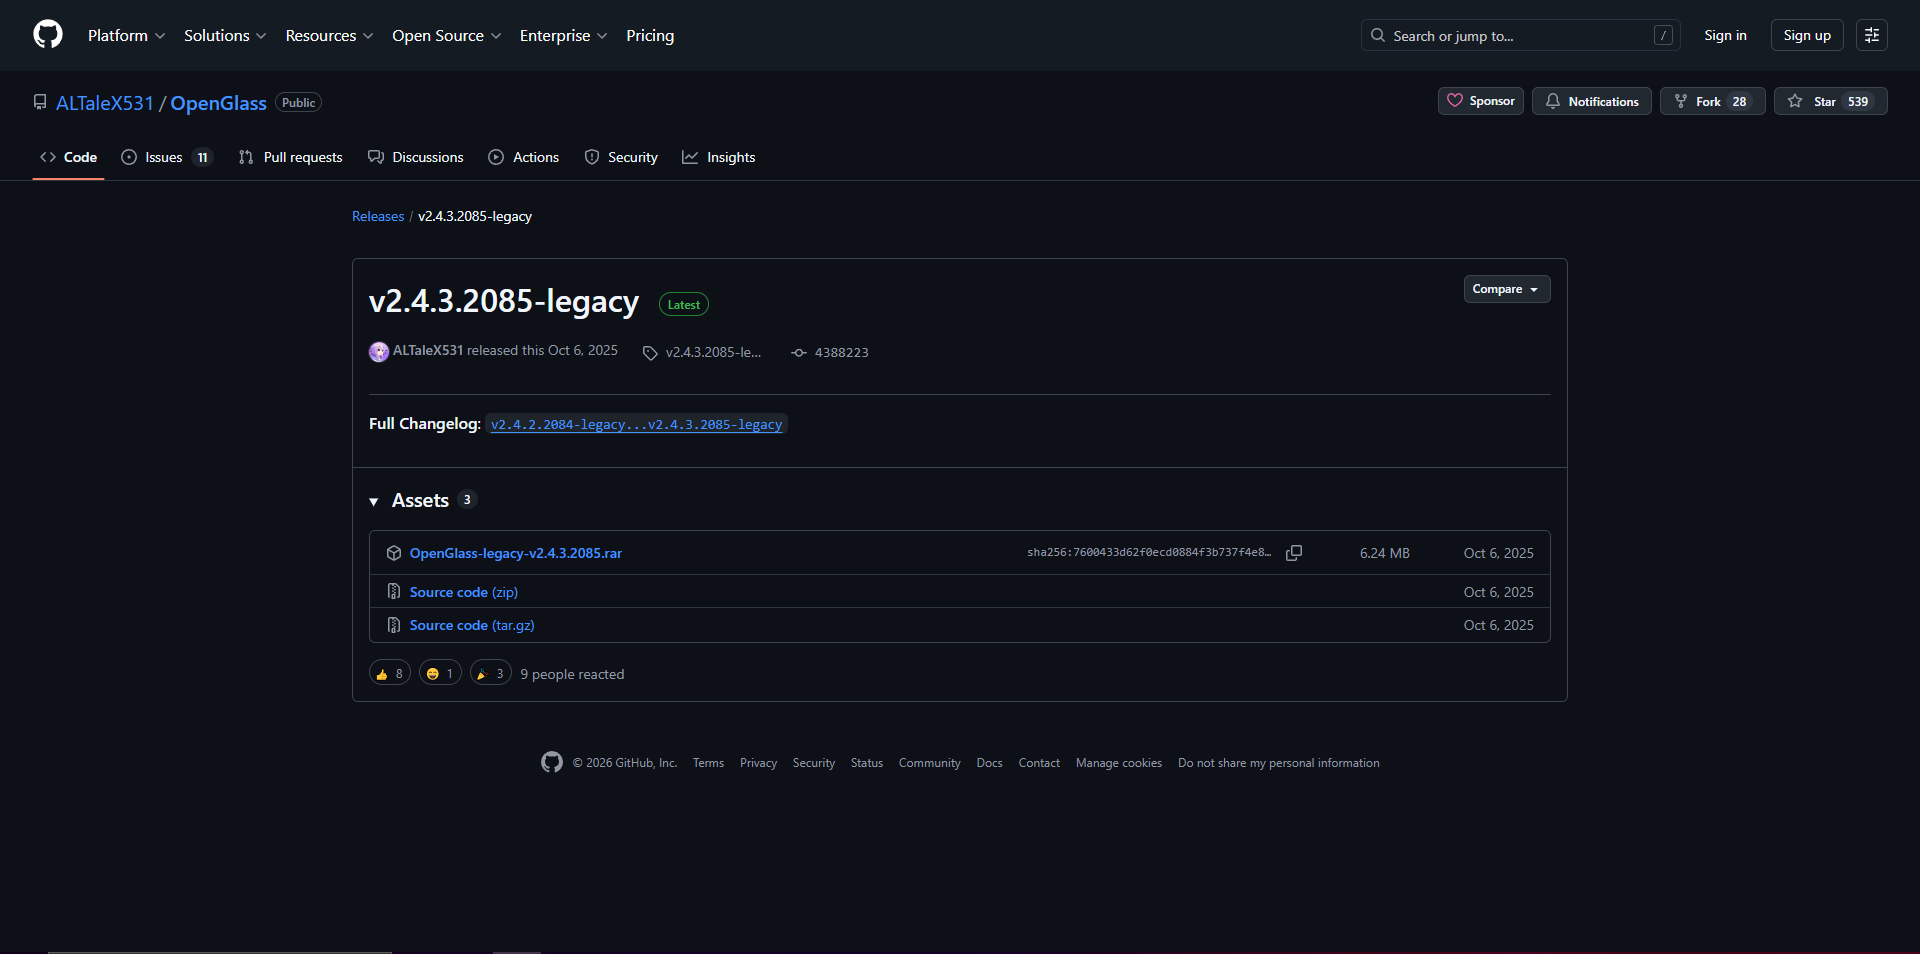Download Source code (zip)
Viewport: 1920px width, 954px height.
click(x=464, y=592)
